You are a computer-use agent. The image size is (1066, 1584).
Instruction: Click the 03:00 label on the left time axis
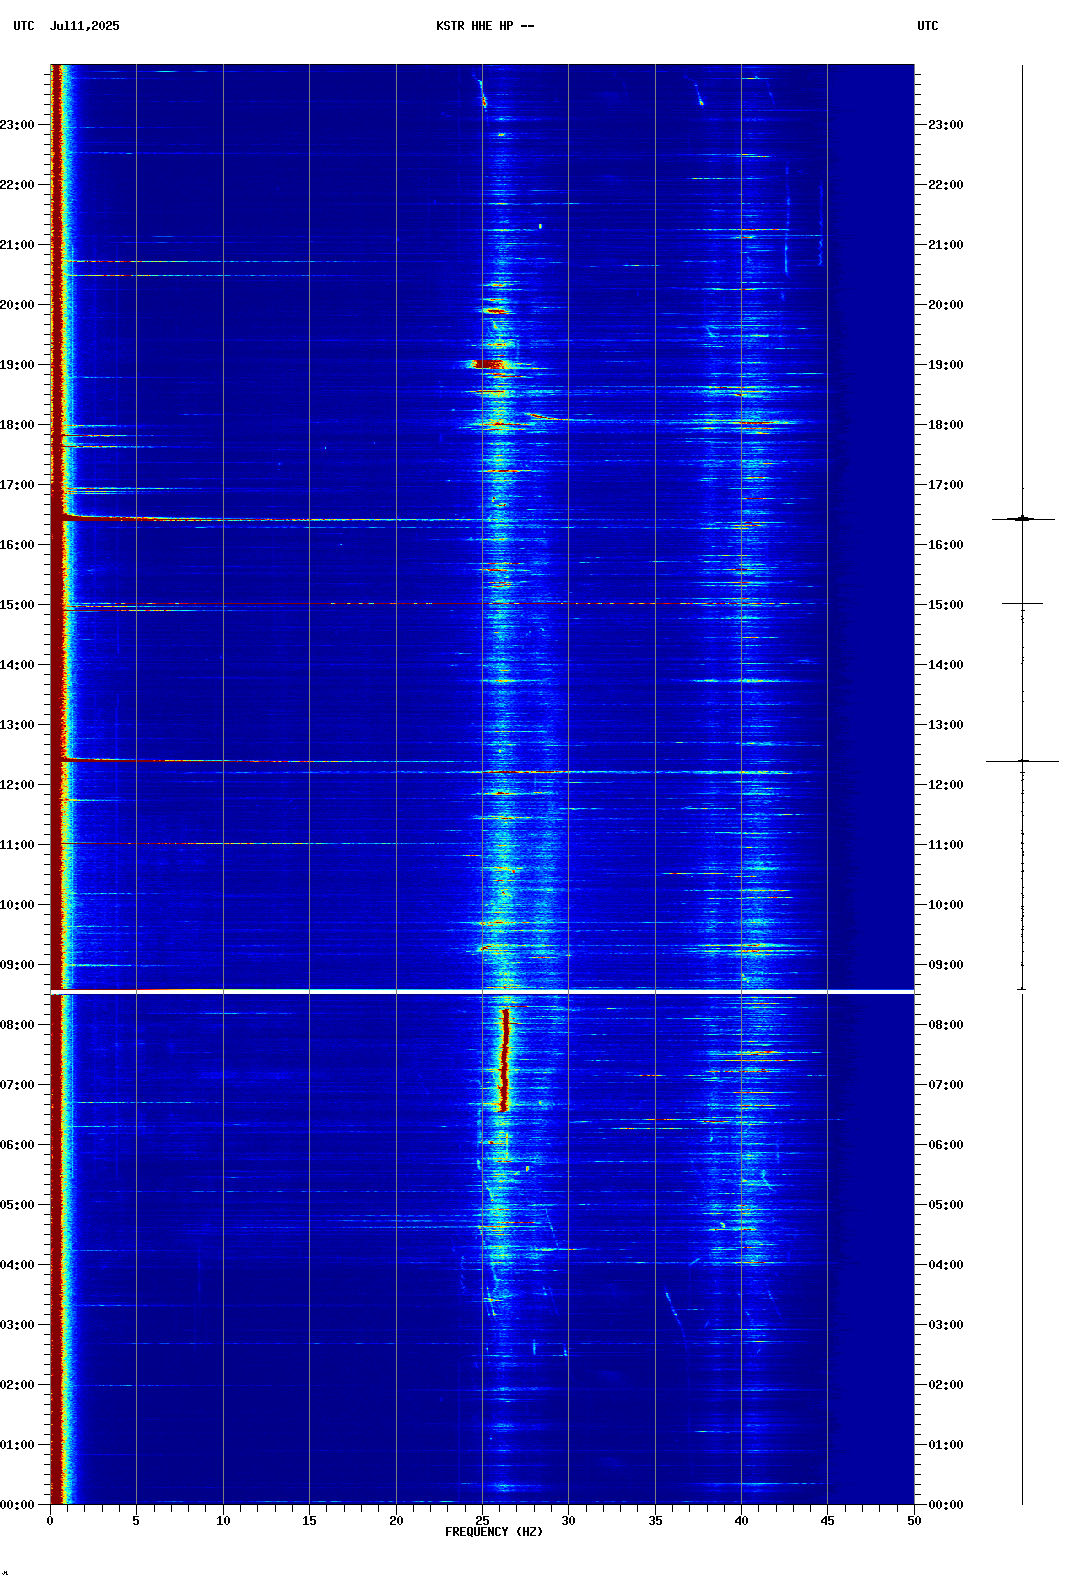coord(17,1325)
